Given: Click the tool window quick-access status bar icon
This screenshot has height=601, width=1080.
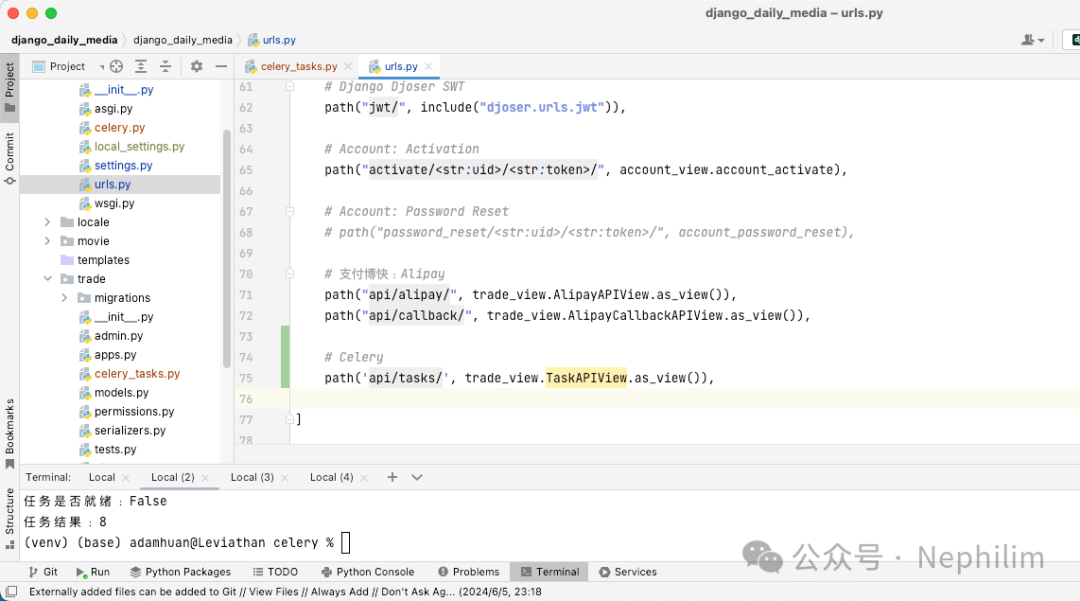Looking at the screenshot, I should (11, 591).
